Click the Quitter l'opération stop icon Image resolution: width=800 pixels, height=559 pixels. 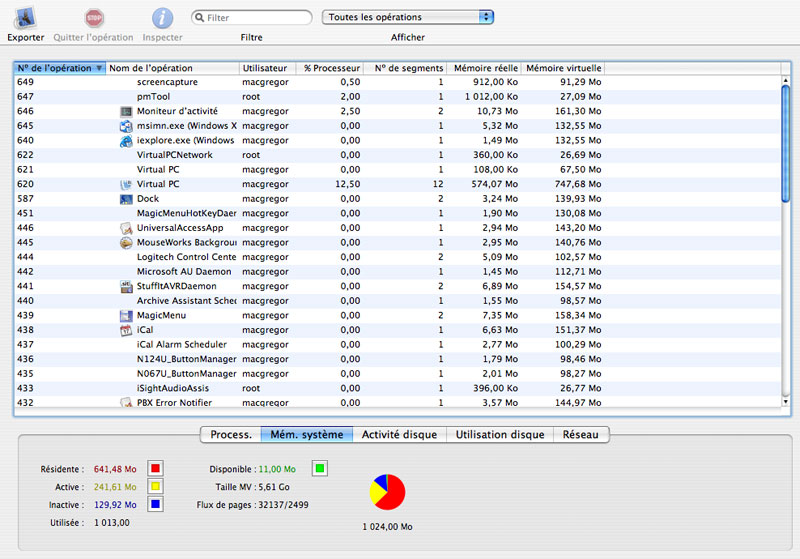tap(94, 18)
